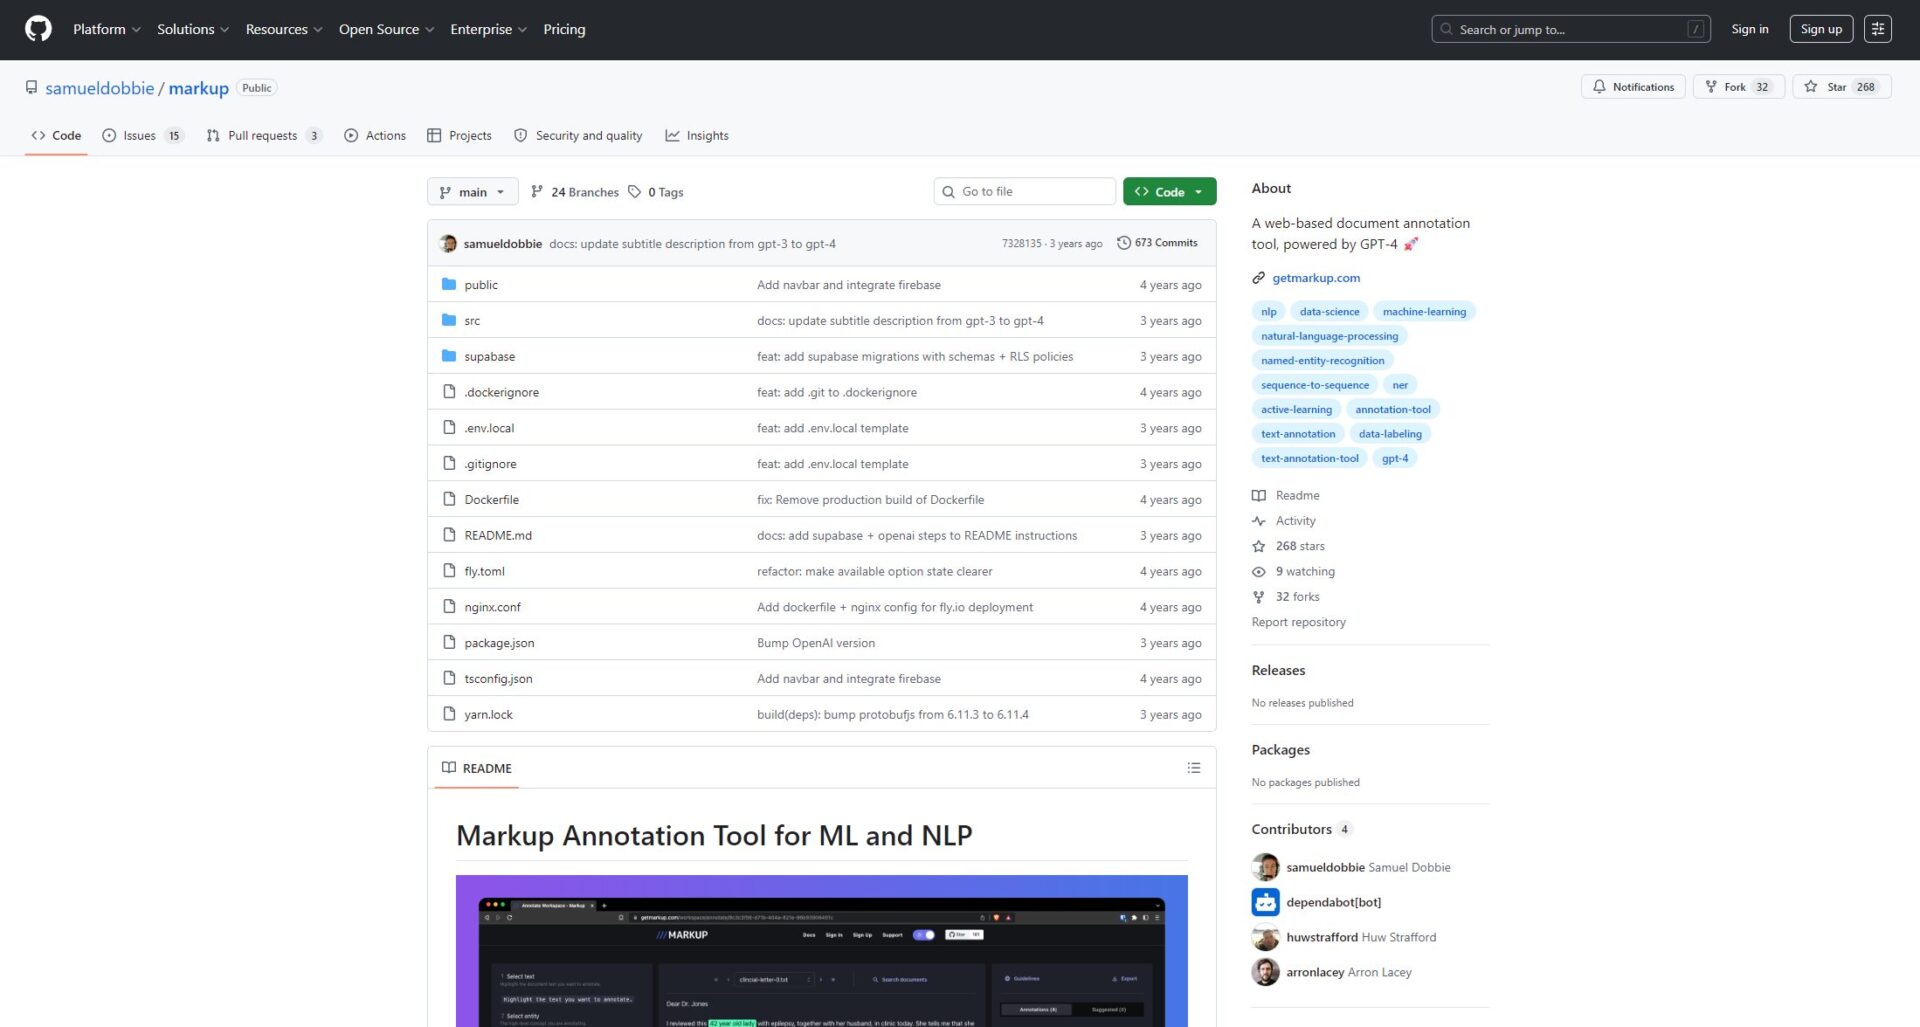Open the samueldobbie owner link in breadcrumb
The width and height of the screenshot is (1920, 1027).
(x=100, y=88)
